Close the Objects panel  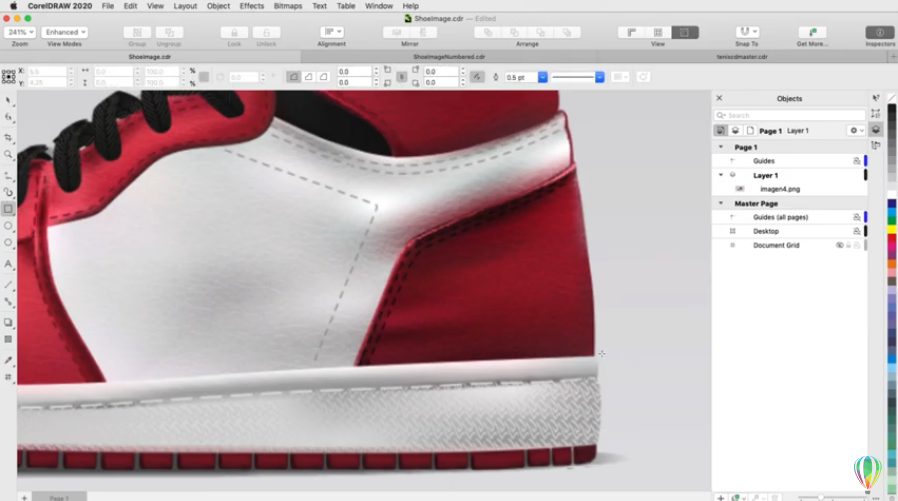(719, 98)
